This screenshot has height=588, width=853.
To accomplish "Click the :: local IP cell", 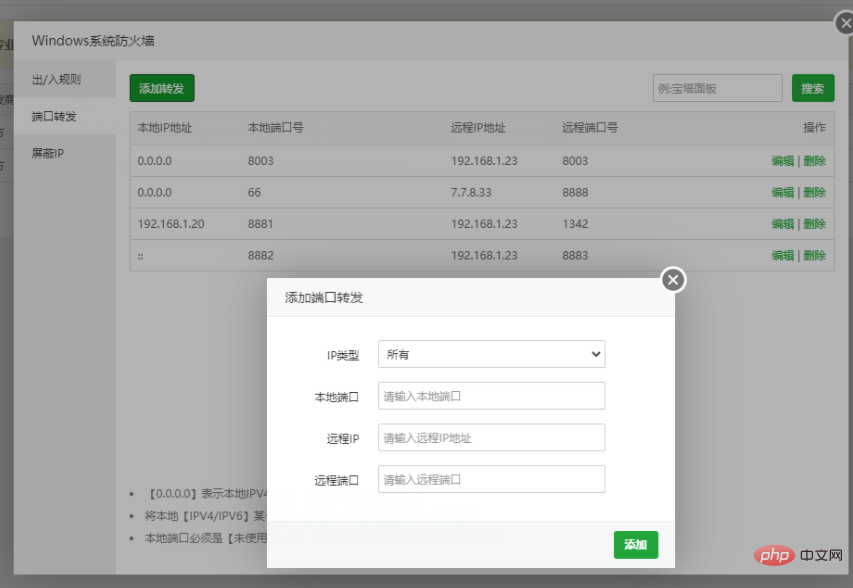I will point(140,256).
